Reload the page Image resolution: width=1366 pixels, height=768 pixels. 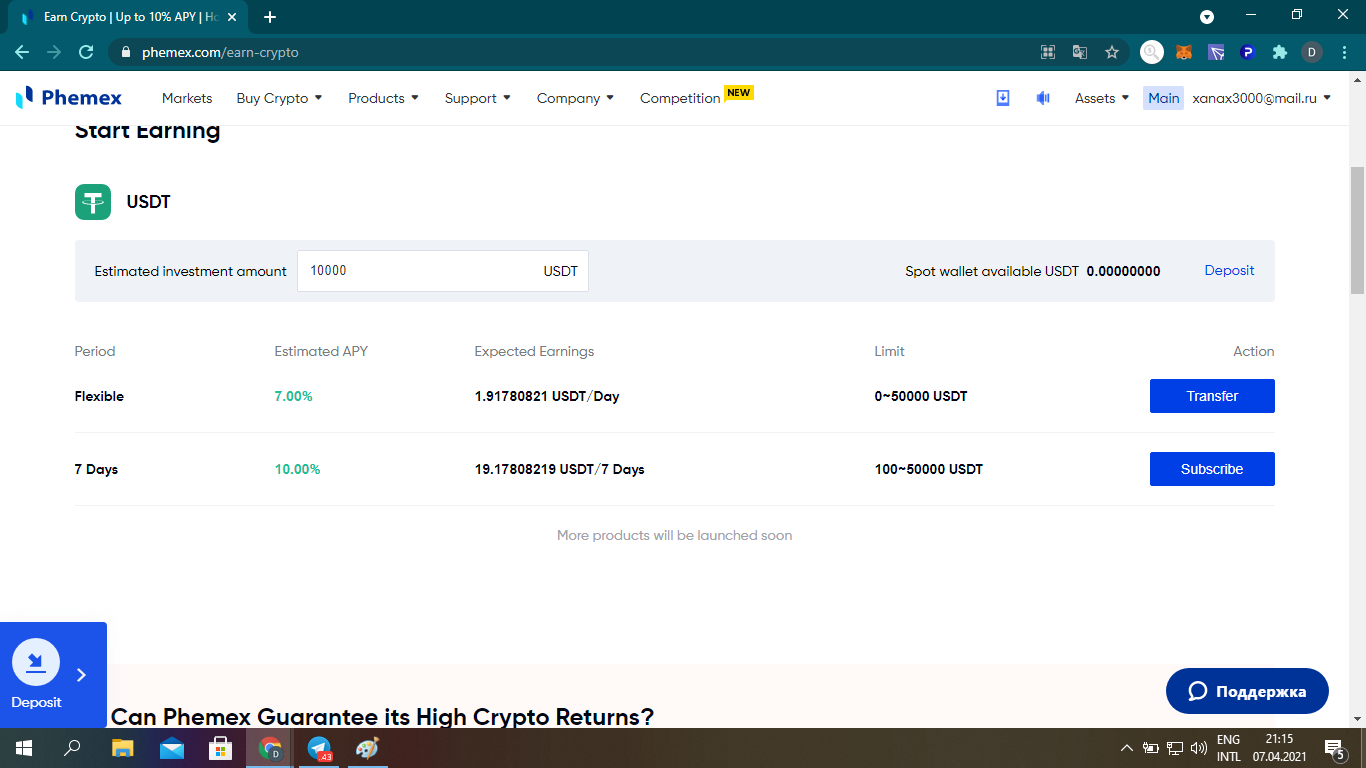click(86, 52)
